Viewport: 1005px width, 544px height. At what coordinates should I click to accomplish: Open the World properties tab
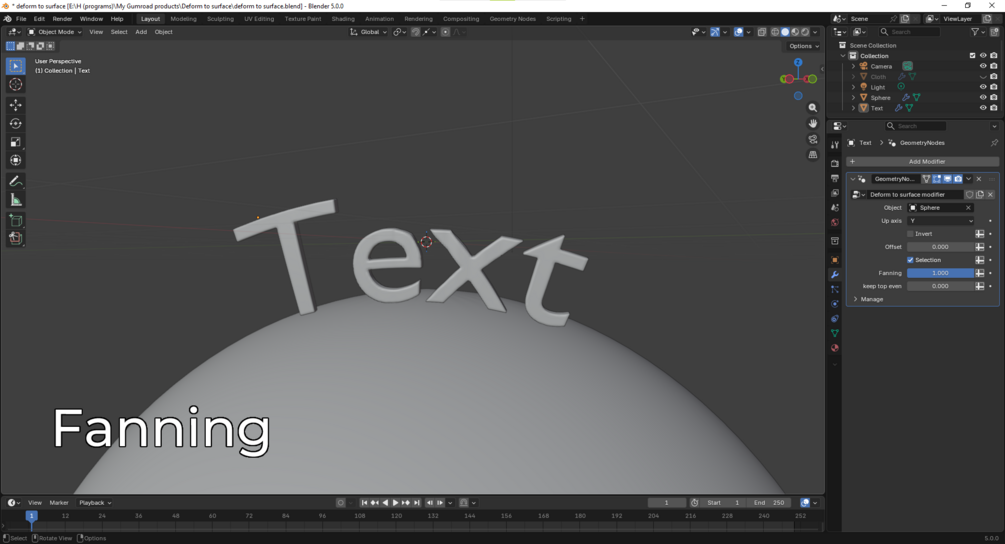[x=835, y=222]
